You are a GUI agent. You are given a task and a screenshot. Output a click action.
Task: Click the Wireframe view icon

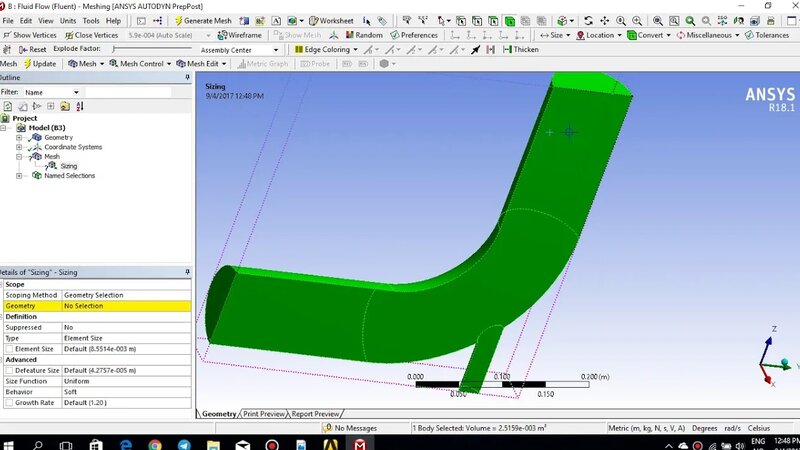coord(222,35)
